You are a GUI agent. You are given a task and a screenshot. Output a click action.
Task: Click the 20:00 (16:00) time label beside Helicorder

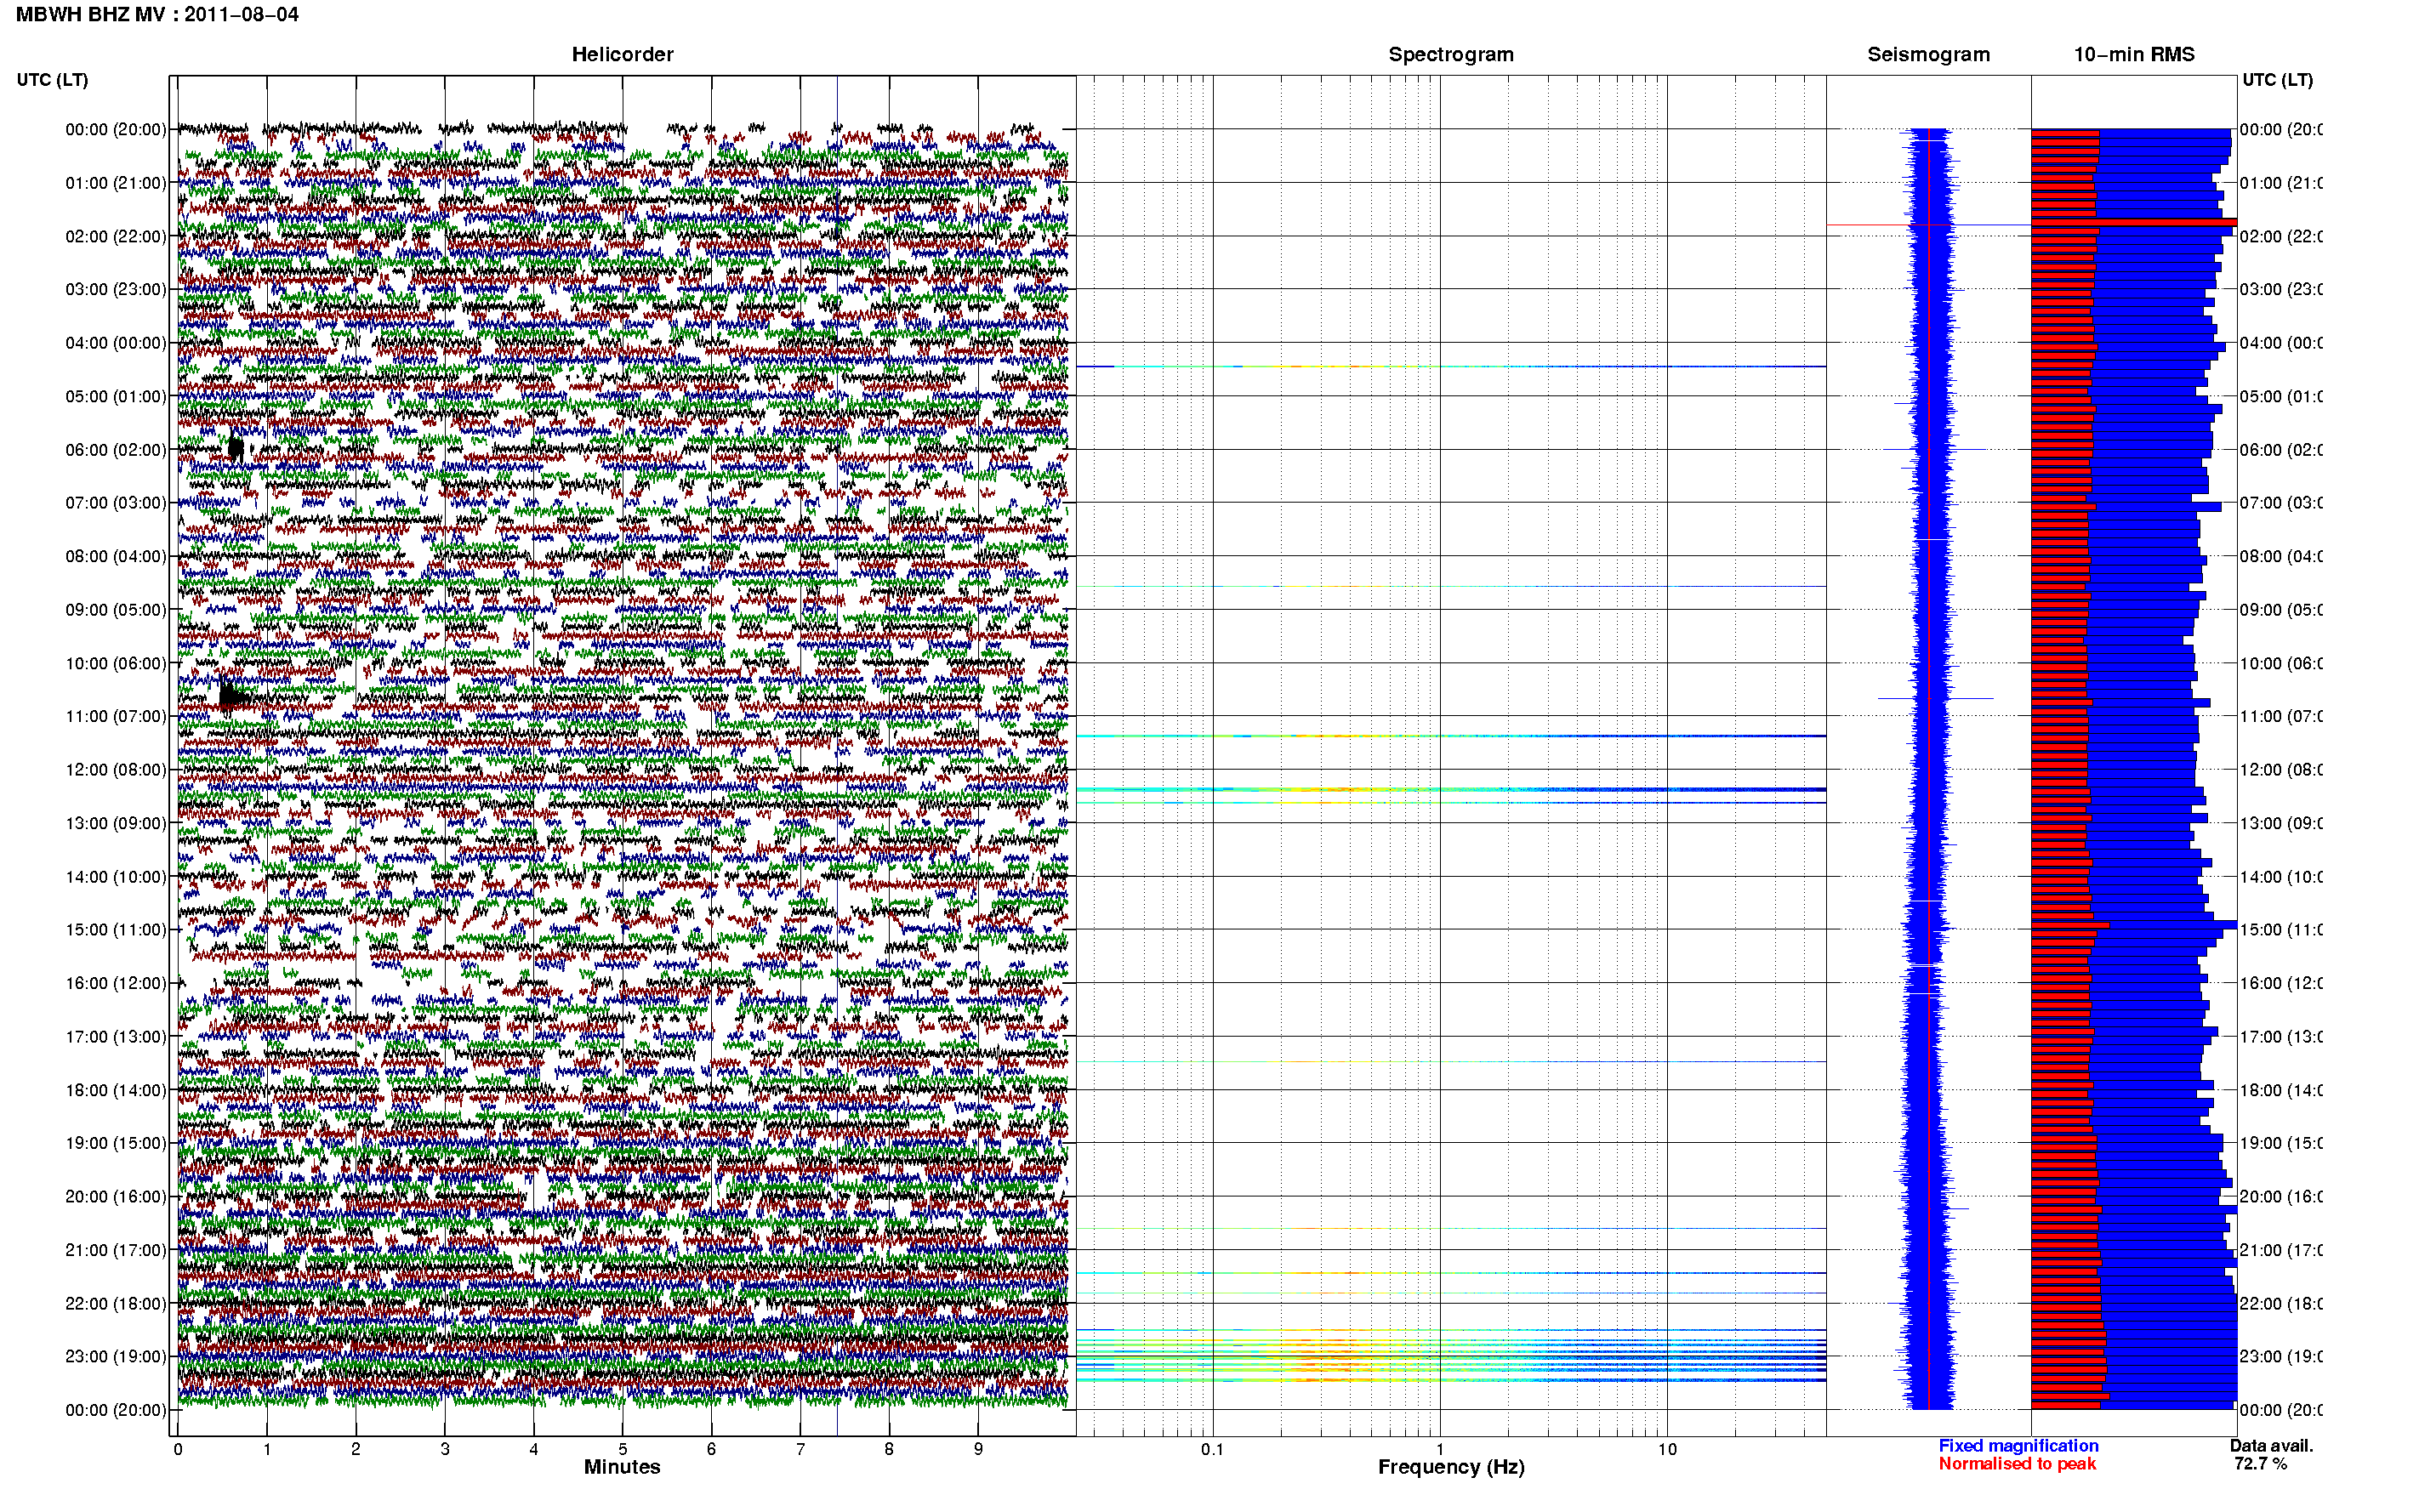[116, 1197]
